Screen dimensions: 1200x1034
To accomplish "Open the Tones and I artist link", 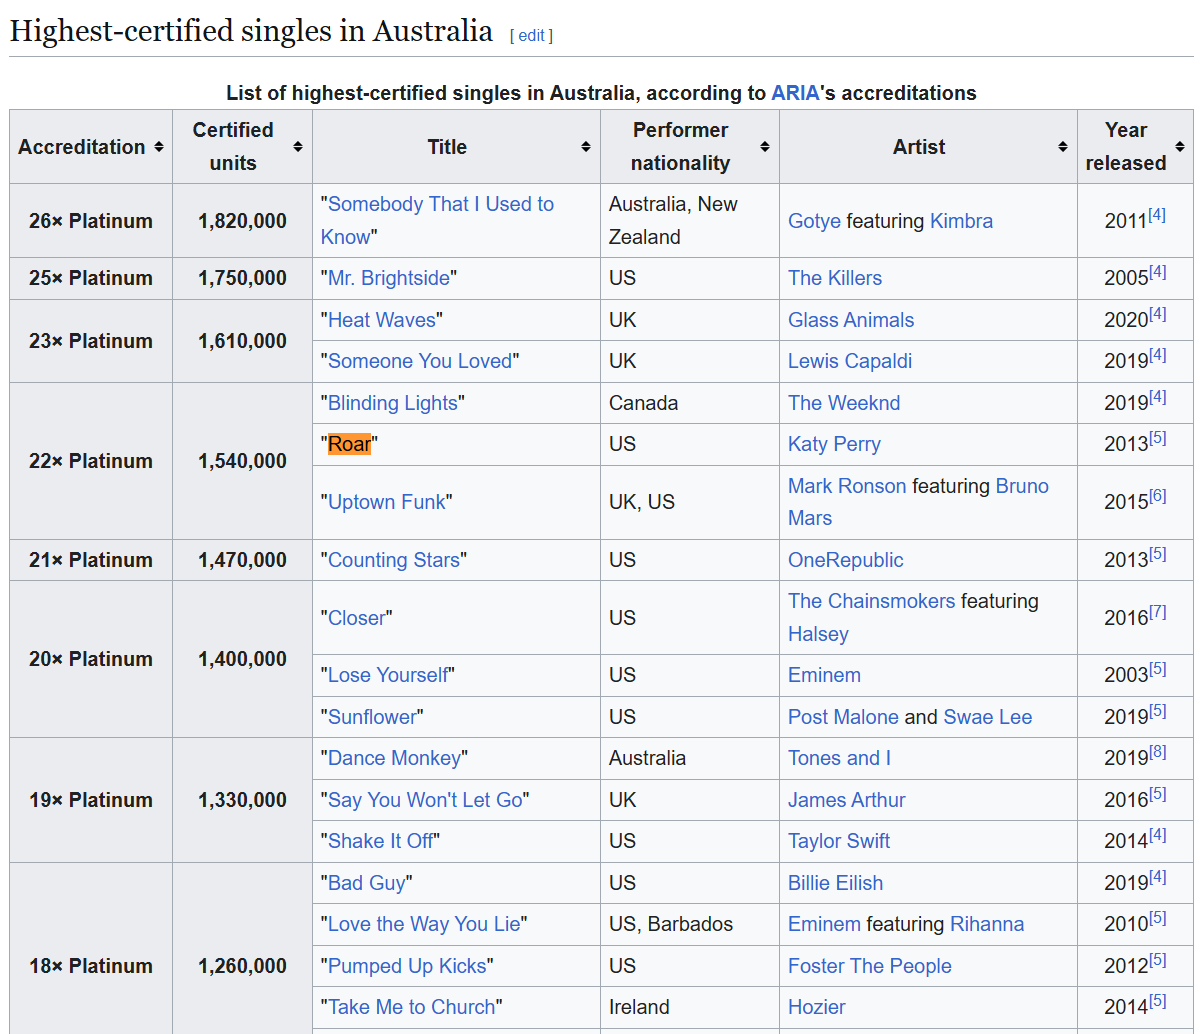I will pos(840,758).
